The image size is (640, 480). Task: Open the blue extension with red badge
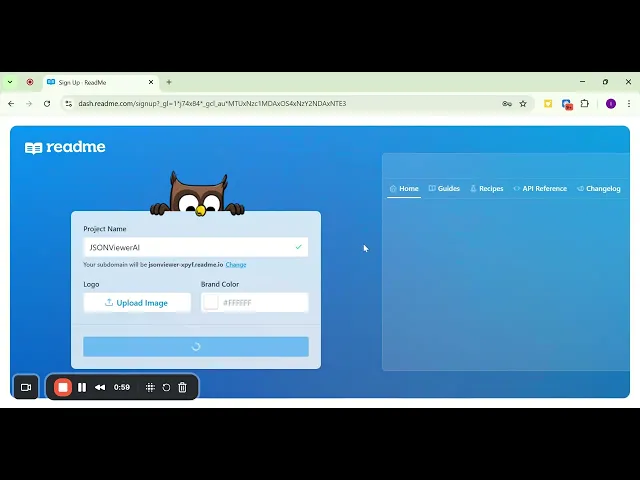coord(567,104)
